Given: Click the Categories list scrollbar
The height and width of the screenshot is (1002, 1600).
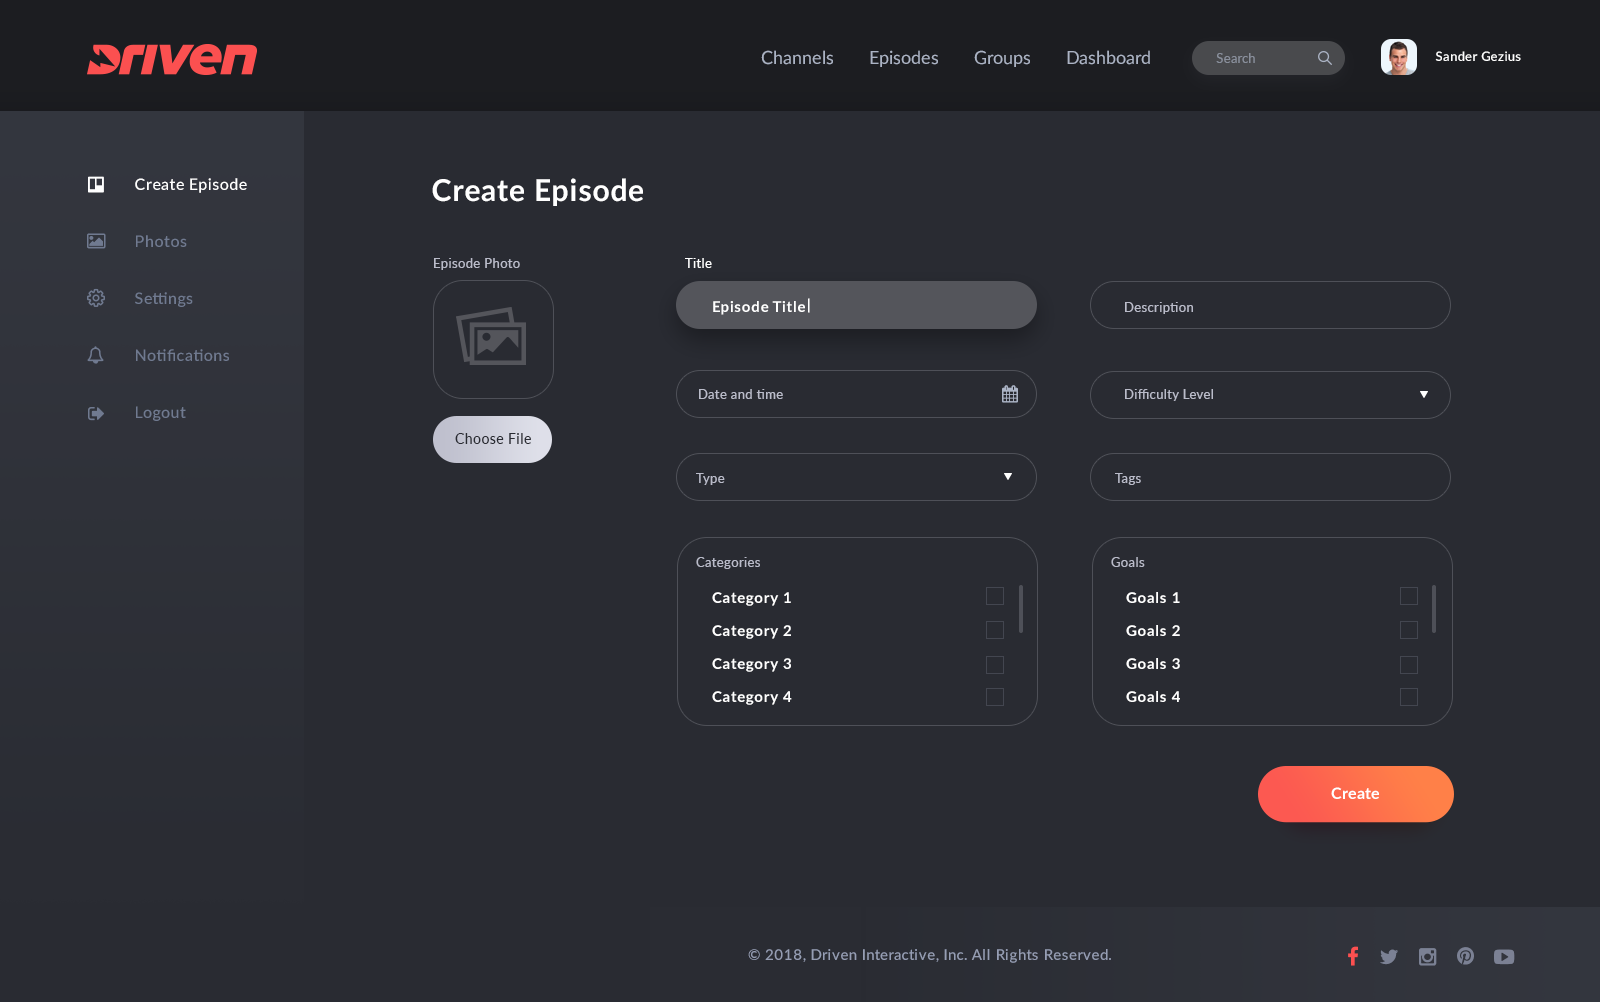Looking at the screenshot, I should point(1020,610).
